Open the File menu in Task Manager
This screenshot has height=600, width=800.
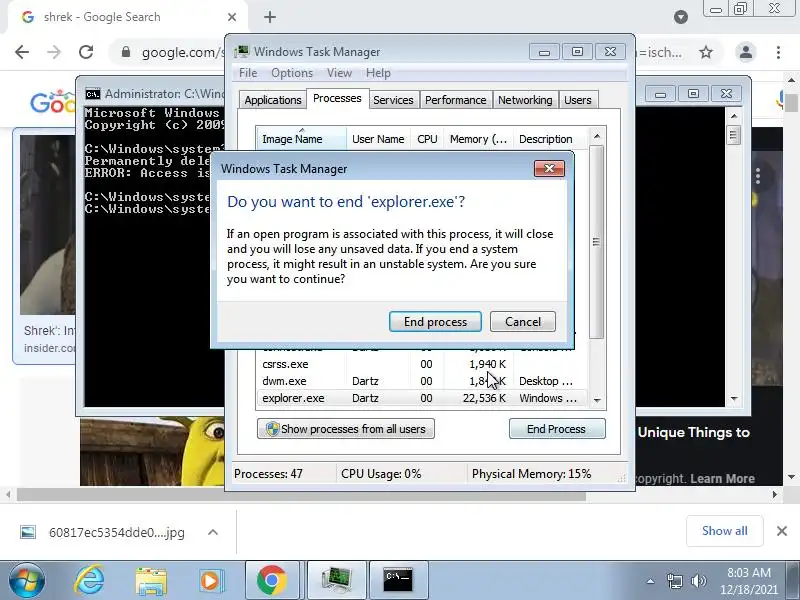click(x=248, y=73)
